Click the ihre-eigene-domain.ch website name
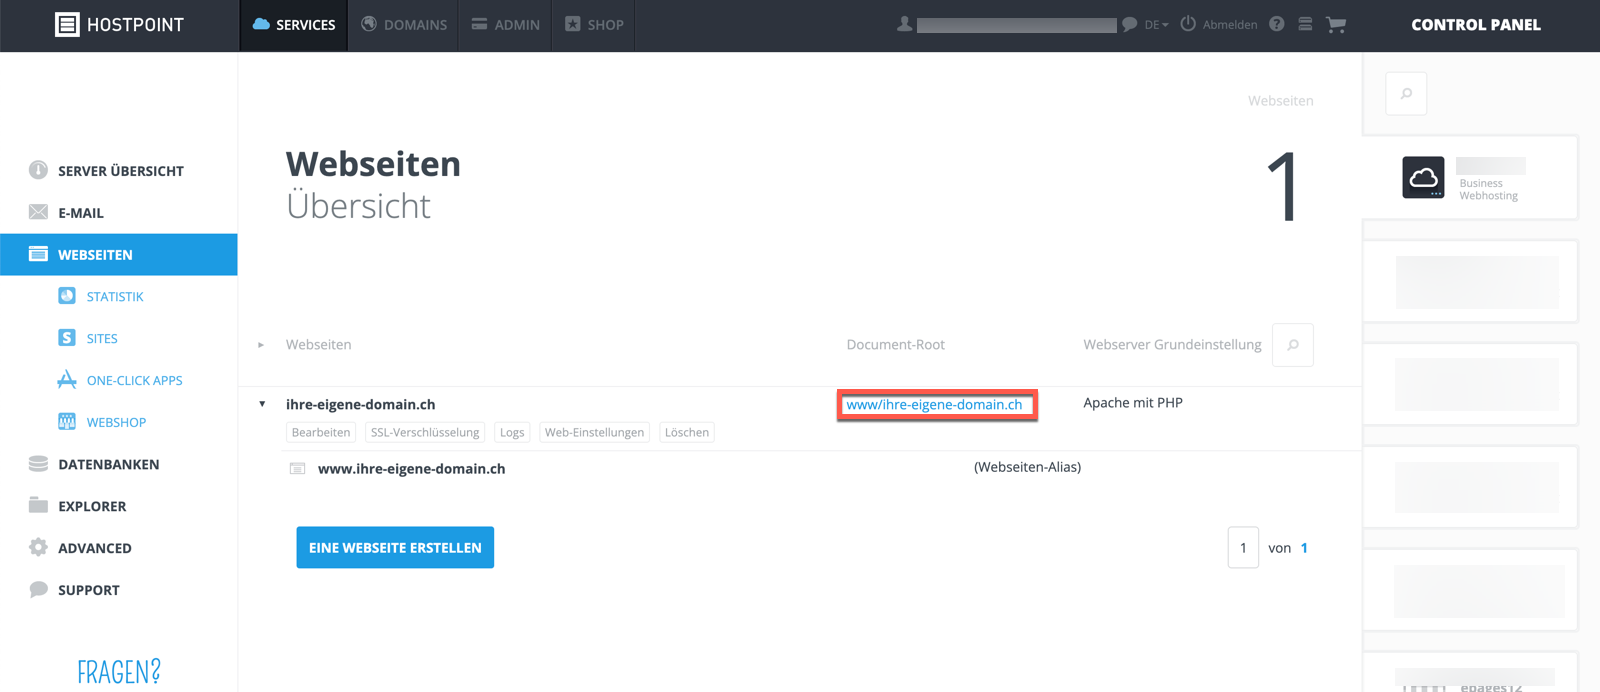Image resolution: width=1600 pixels, height=692 pixels. coord(360,405)
